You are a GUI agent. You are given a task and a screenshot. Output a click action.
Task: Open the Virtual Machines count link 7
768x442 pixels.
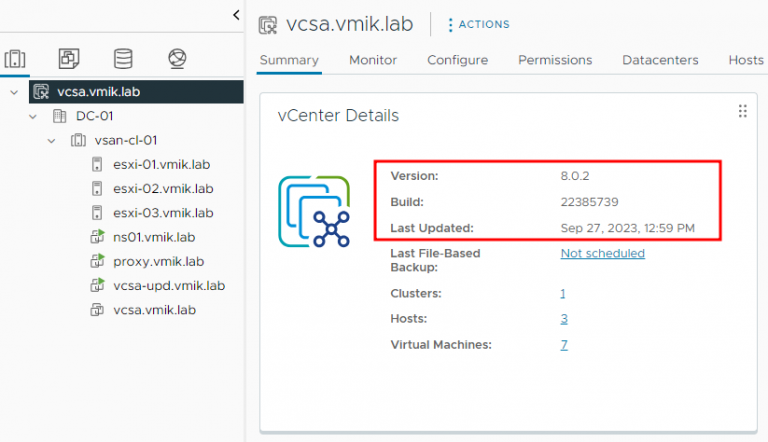pyautogui.click(x=564, y=345)
